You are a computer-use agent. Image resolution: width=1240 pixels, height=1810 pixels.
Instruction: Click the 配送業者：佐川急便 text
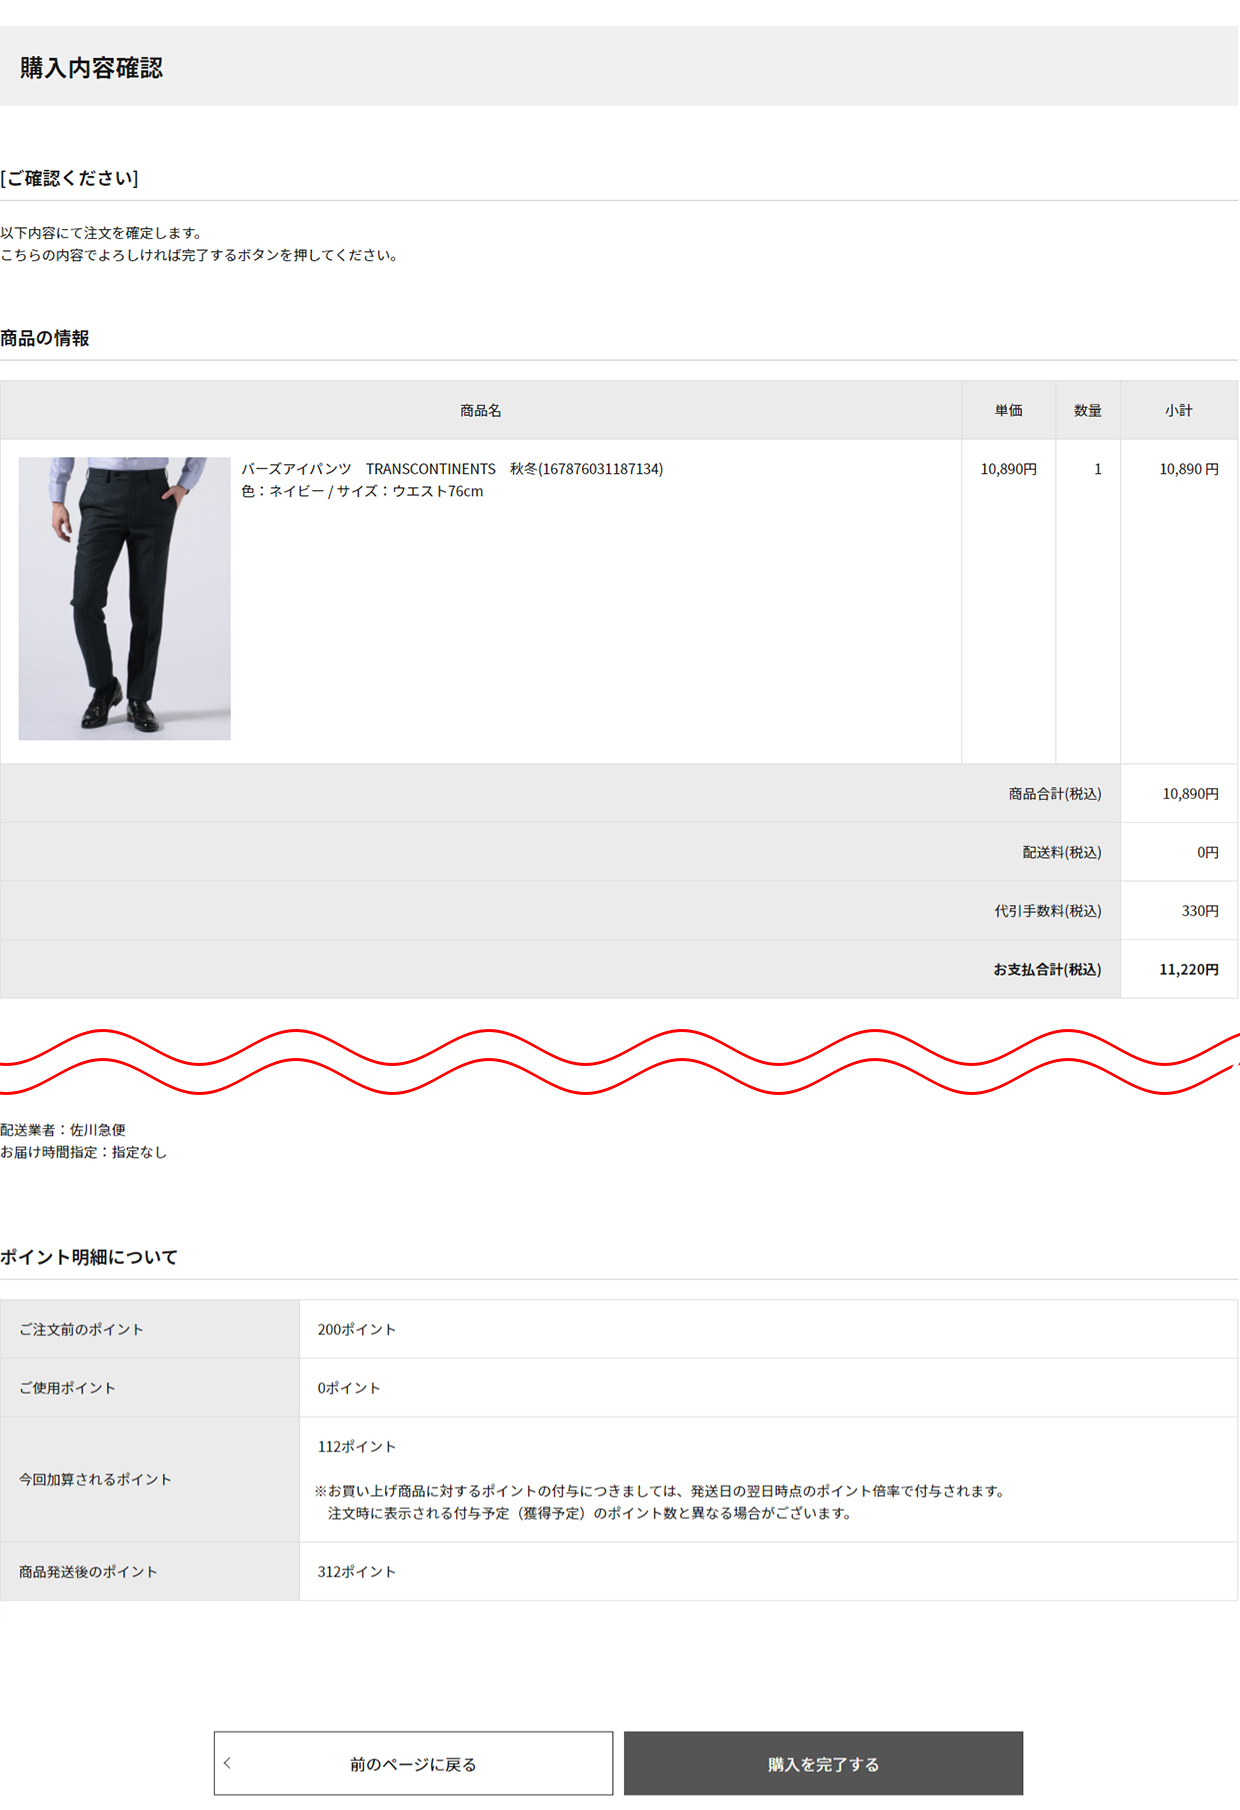point(63,1130)
